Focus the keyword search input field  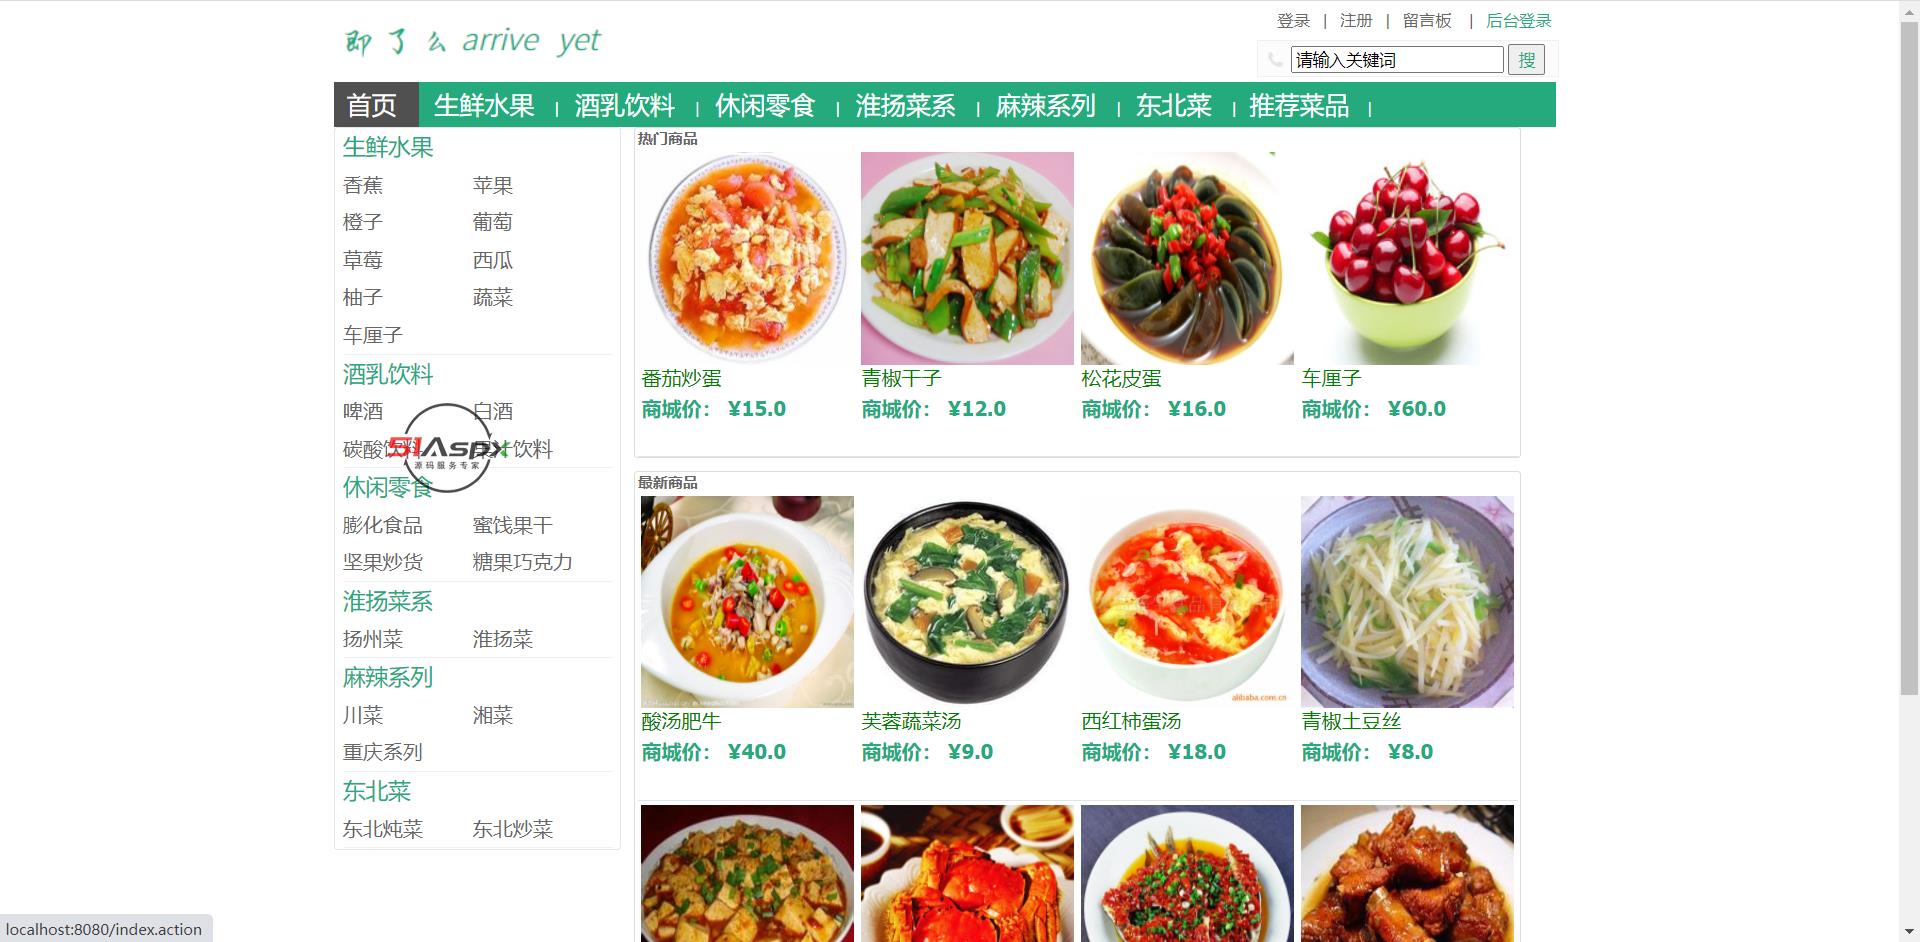click(x=1397, y=60)
